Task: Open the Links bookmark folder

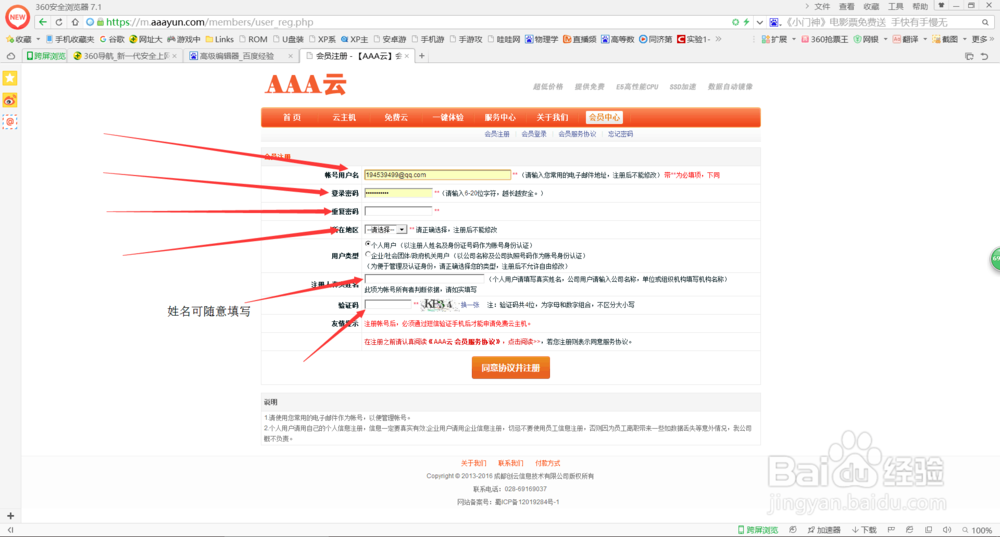Action: (219, 39)
